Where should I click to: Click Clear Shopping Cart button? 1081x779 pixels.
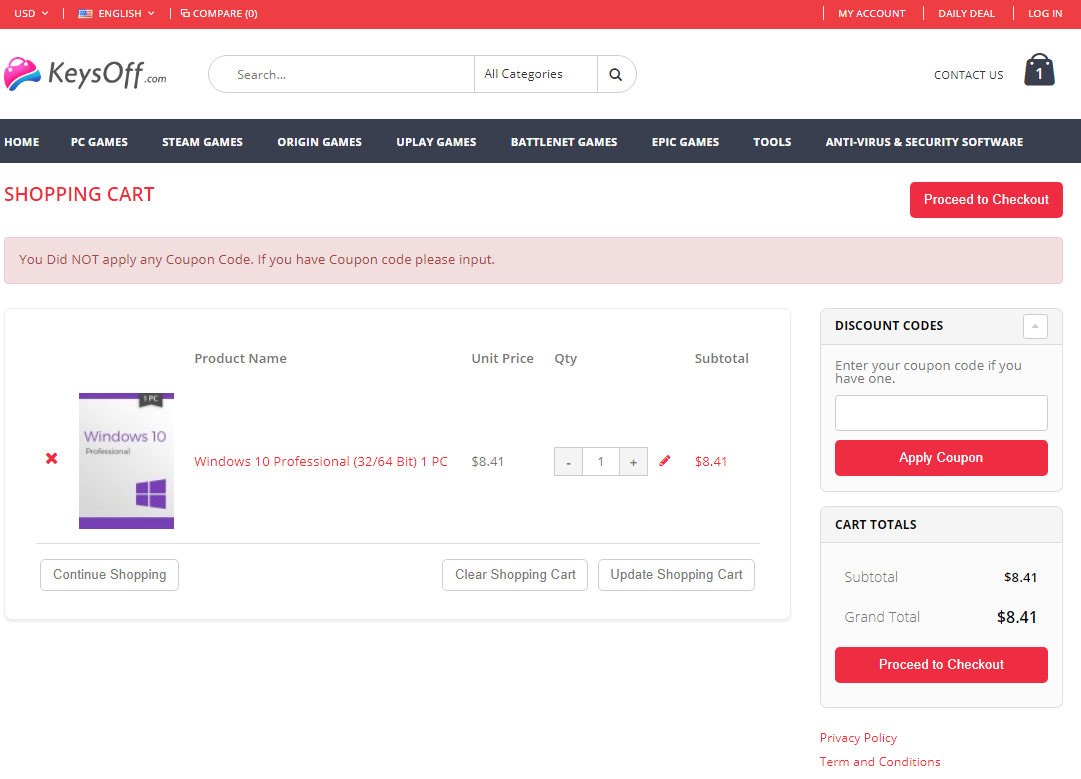click(x=515, y=575)
